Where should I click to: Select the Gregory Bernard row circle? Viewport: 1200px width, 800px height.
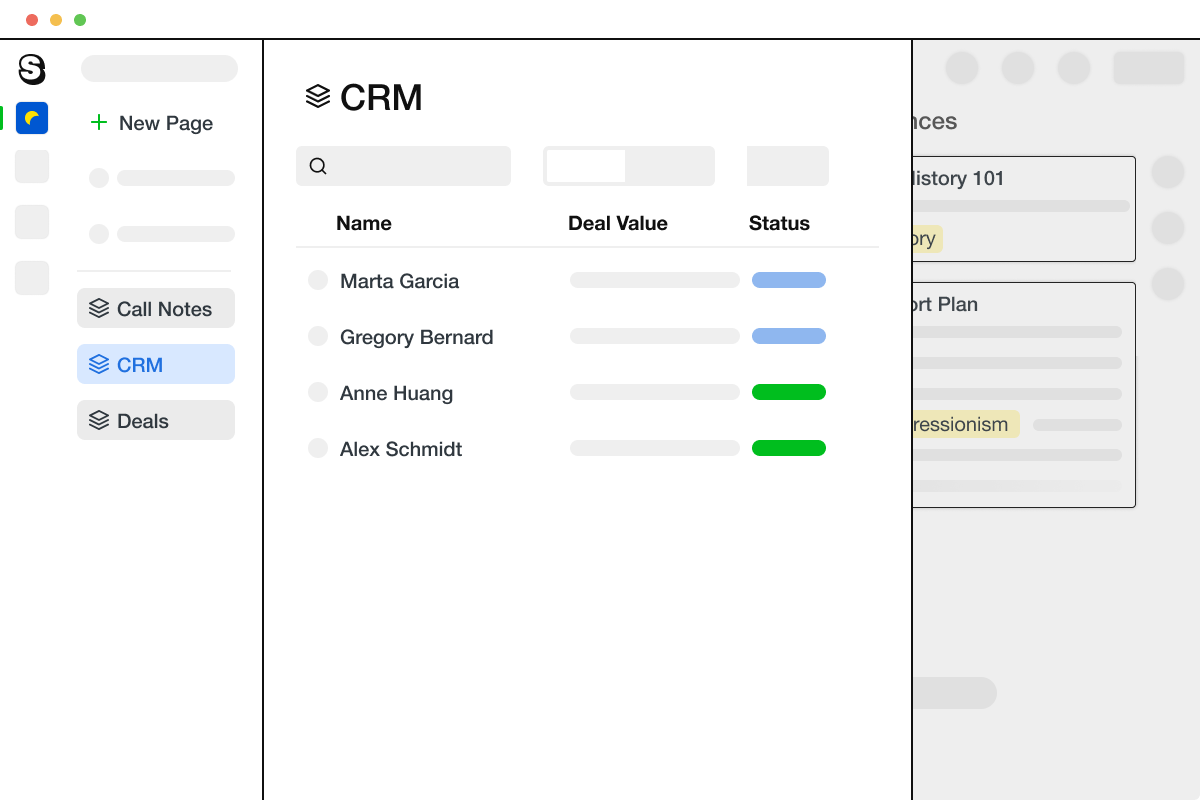(318, 337)
